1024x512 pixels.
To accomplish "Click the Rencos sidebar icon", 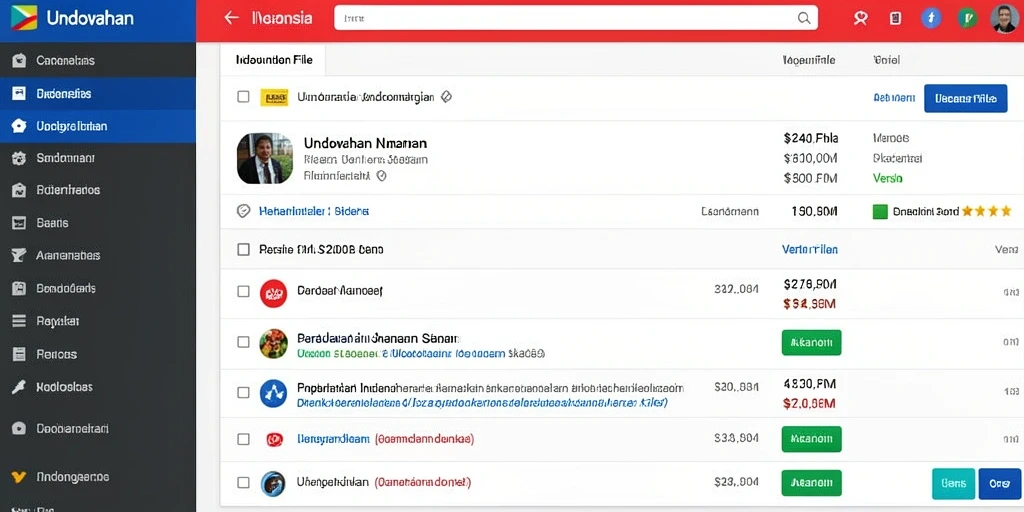I will point(19,354).
